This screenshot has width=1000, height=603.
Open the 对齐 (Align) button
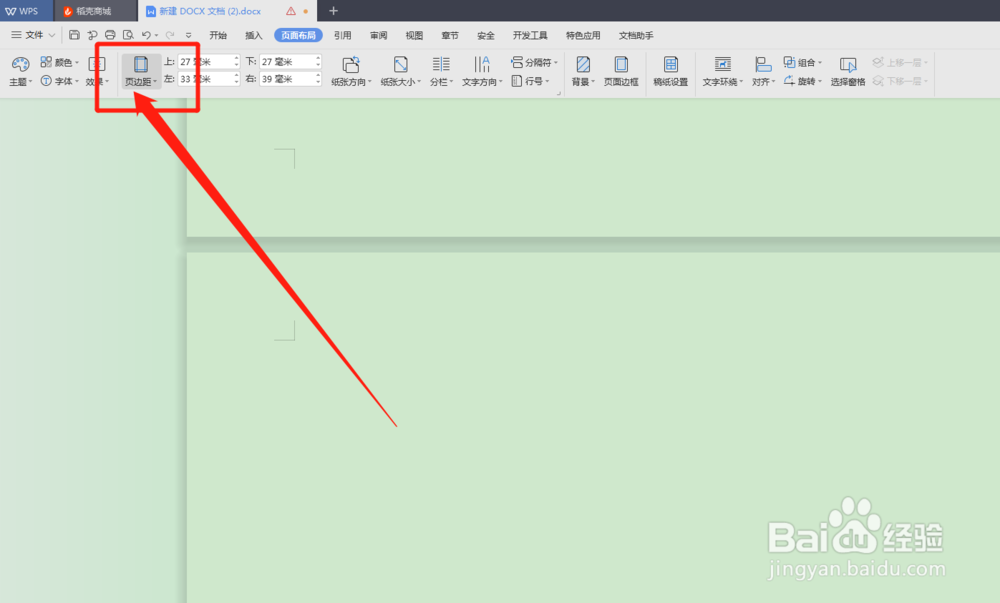pos(763,71)
